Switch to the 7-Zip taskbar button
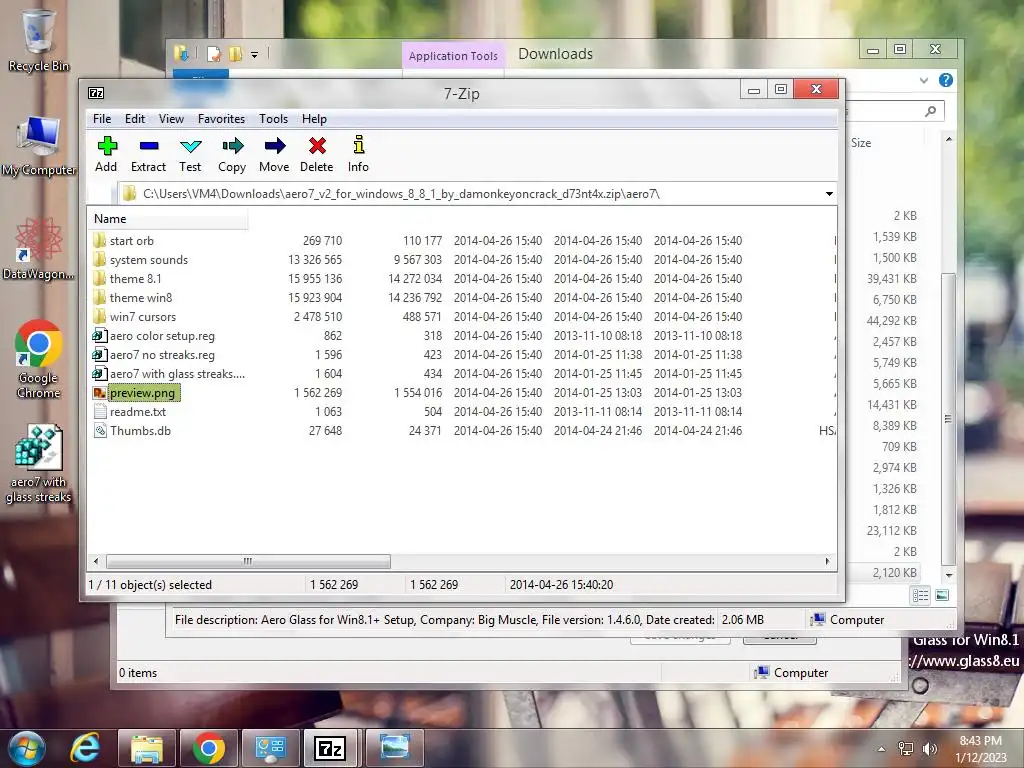Screen dimensions: 1024x768 coord(329,748)
